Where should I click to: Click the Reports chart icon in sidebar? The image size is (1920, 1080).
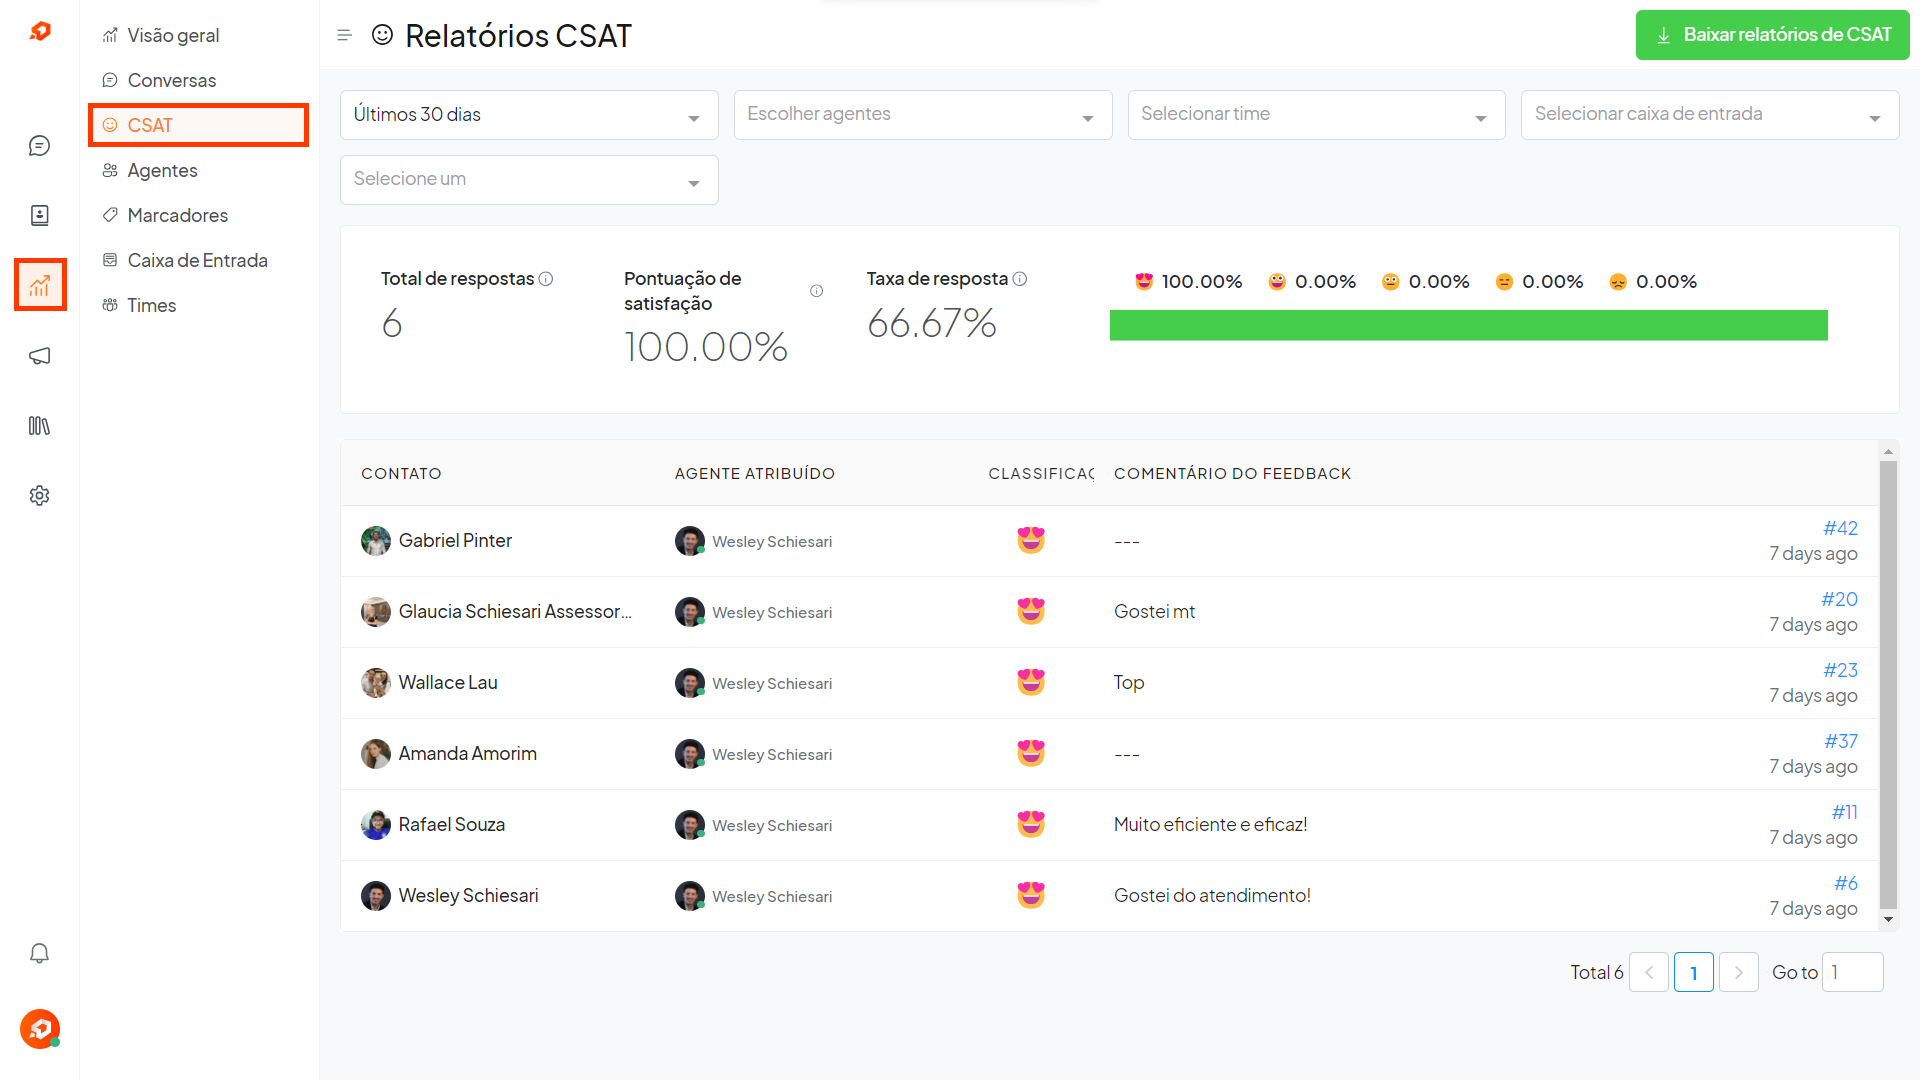point(39,286)
